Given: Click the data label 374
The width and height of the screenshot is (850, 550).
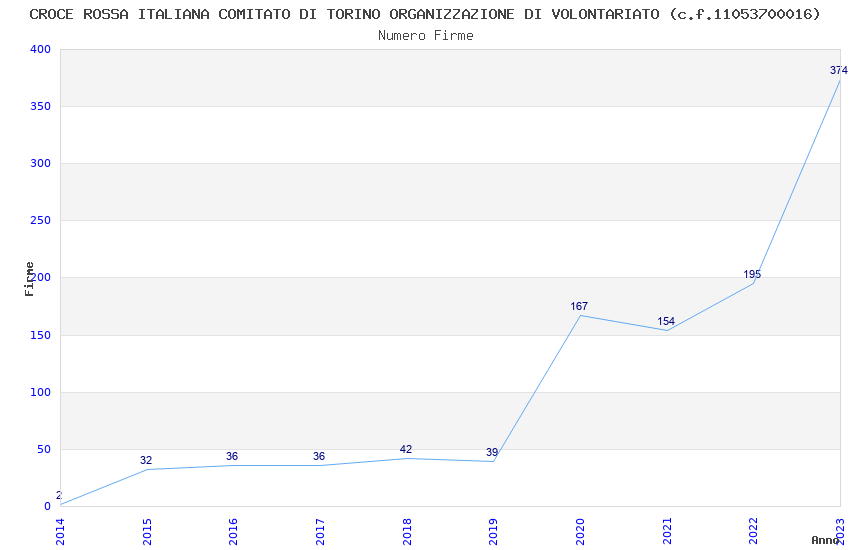Looking at the screenshot, I should click(x=839, y=70).
